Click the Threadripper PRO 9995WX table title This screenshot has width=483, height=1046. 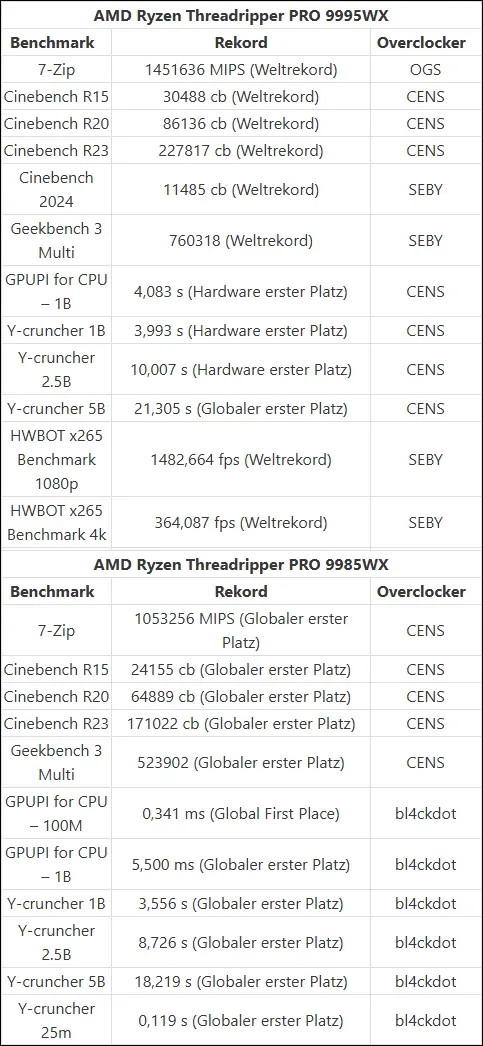(241, 15)
